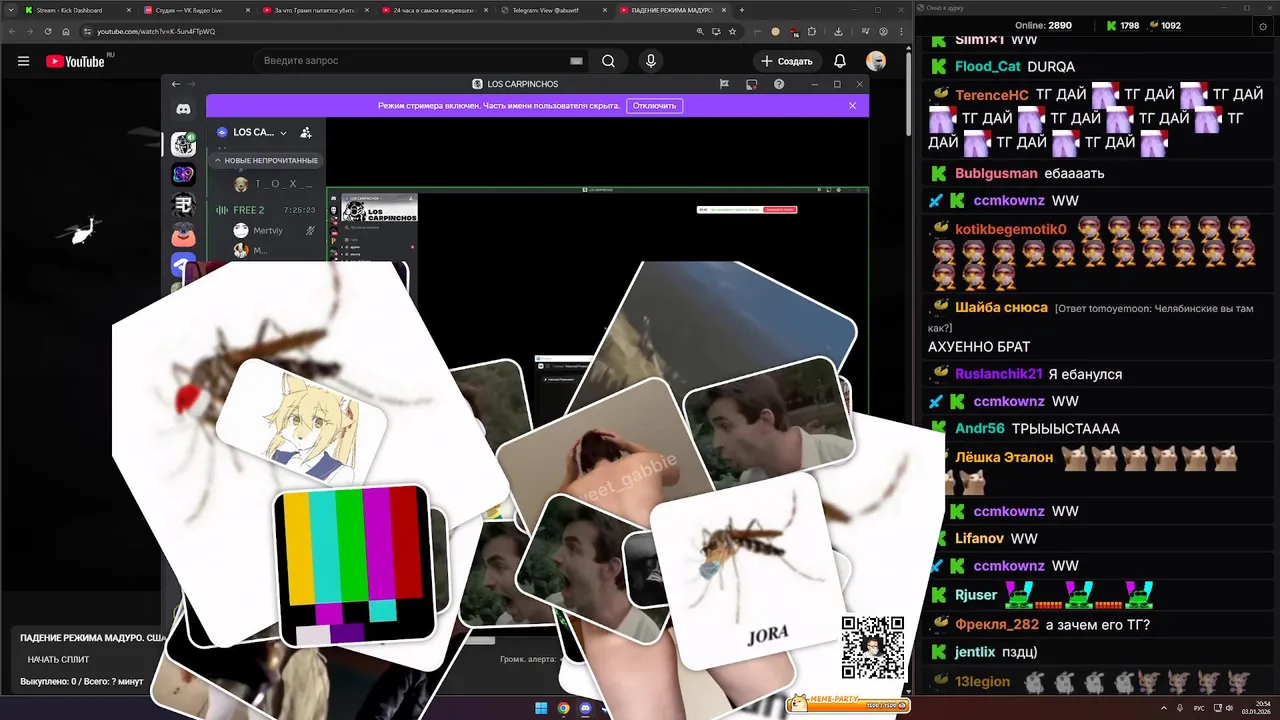Start voice search with the microphone

(651, 61)
